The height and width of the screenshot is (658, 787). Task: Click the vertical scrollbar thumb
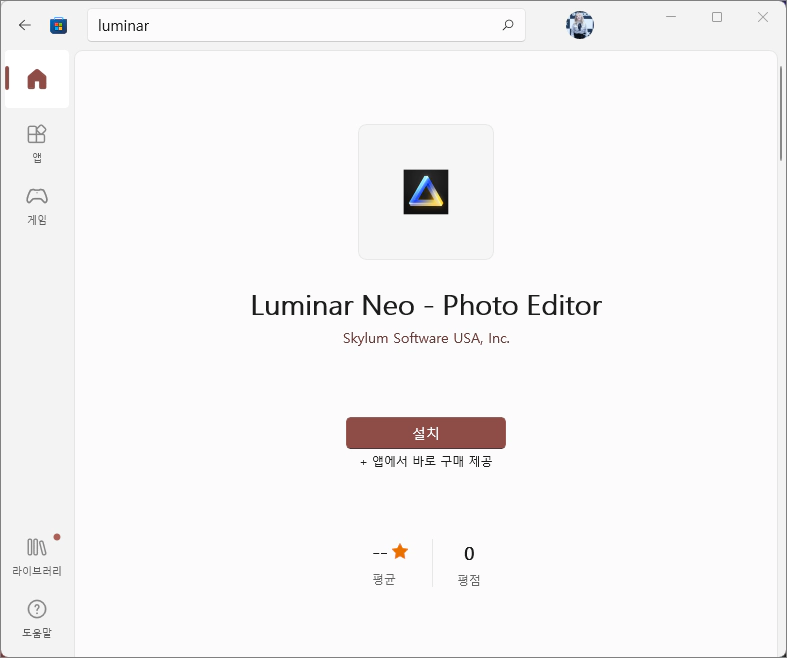(781, 113)
